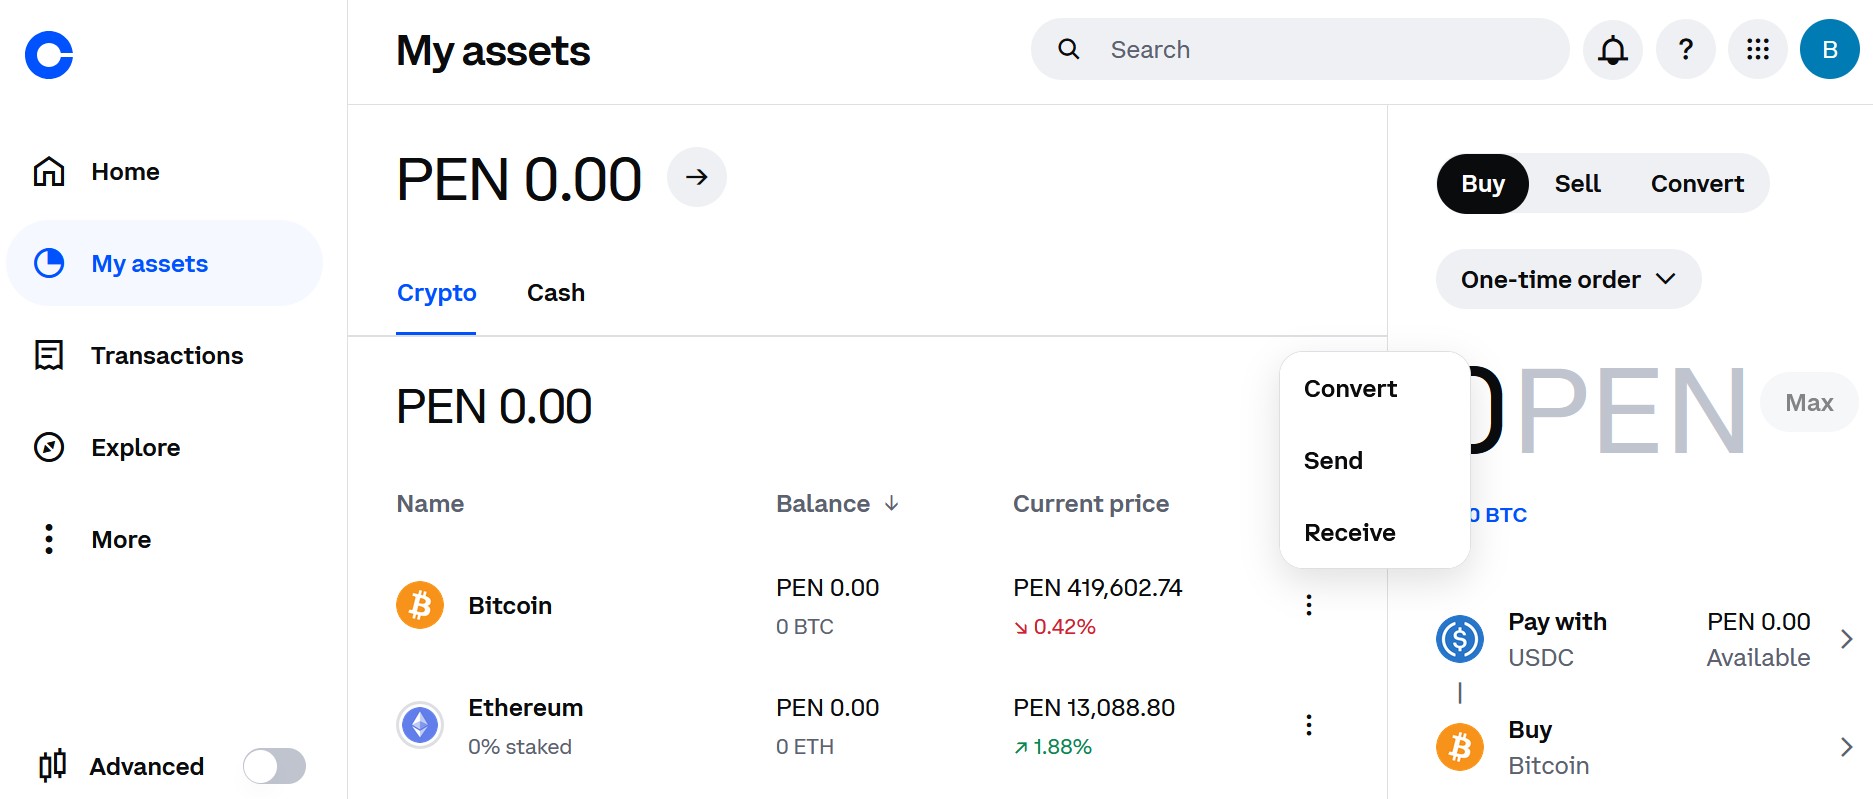This screenshot has width=1873, height=799.
Task: Click the Coinbase logo icon
Action: 49,54
